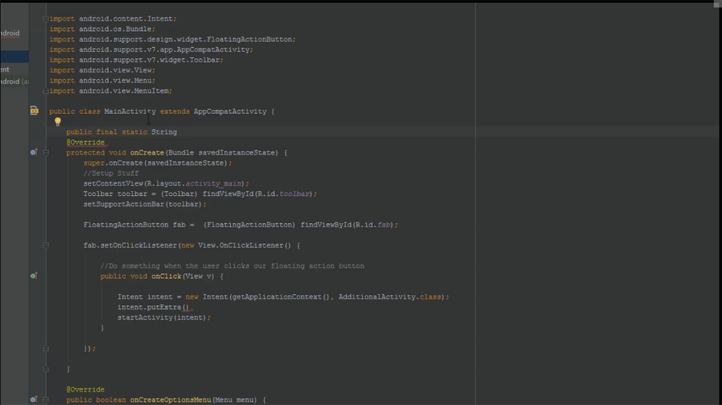Click the override gutter icon beside onCreate

click(x=34, y=152)
